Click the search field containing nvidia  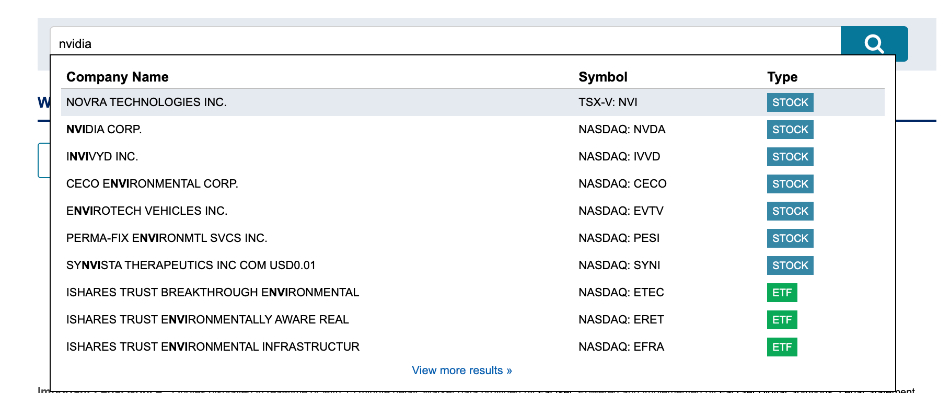click(445, 44)
